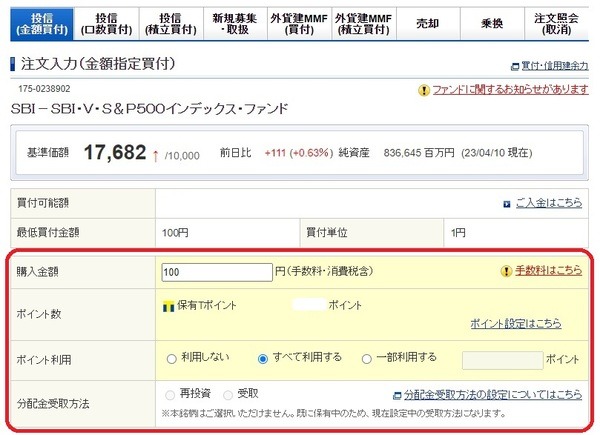The width and height of the screenshot is (600, 435).
Task: Open the 新規募集・取扱 tab
Action: [x=235, y=24]
